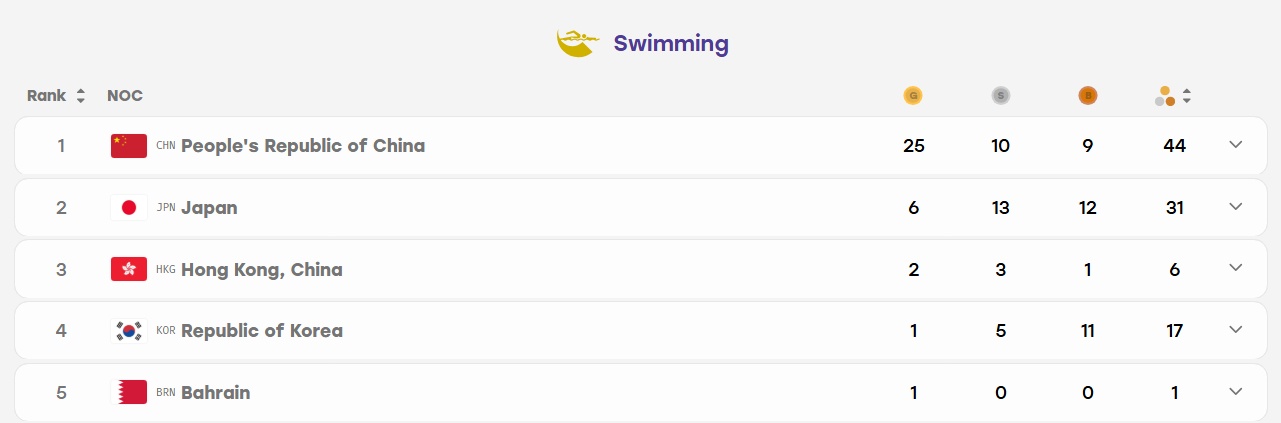Click the Swimming sport pictogram icon
Screen dimensions: 1281x423
click(x=577, y=43)
